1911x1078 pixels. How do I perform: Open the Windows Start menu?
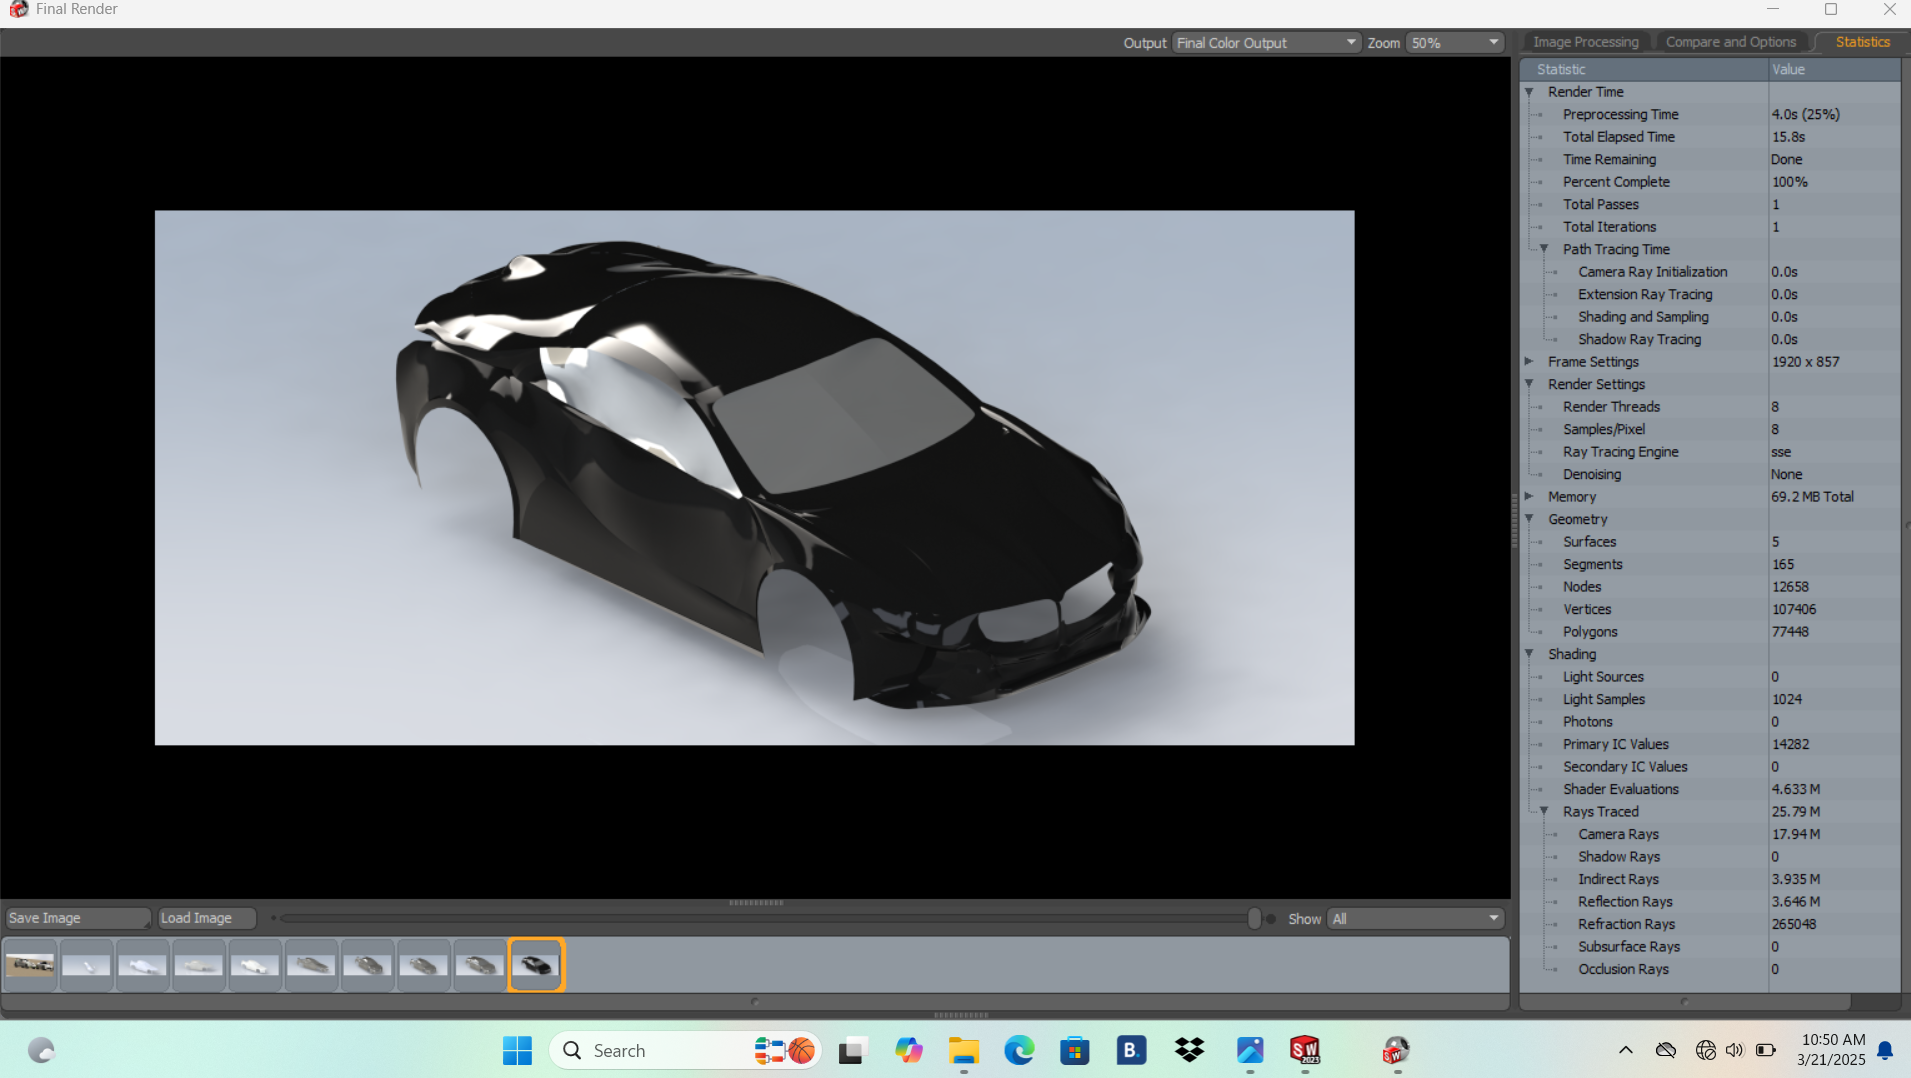(516, 1050)
